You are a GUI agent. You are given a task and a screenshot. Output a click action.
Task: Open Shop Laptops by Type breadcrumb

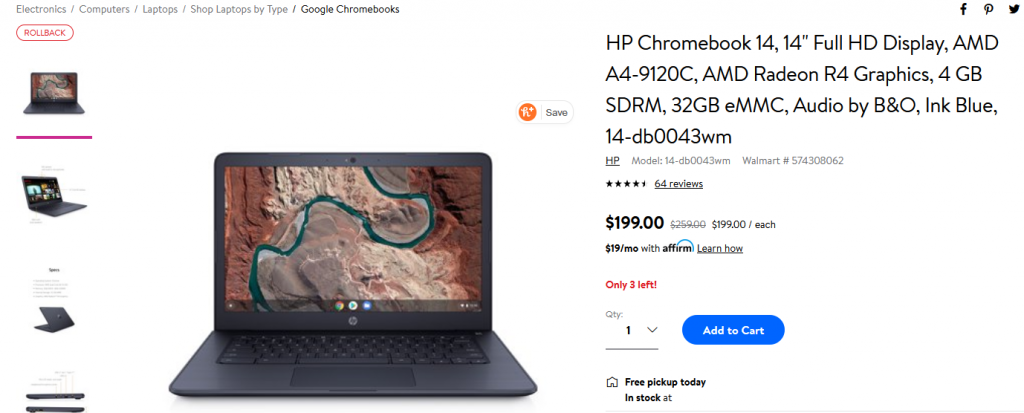[x=239, y=9]
